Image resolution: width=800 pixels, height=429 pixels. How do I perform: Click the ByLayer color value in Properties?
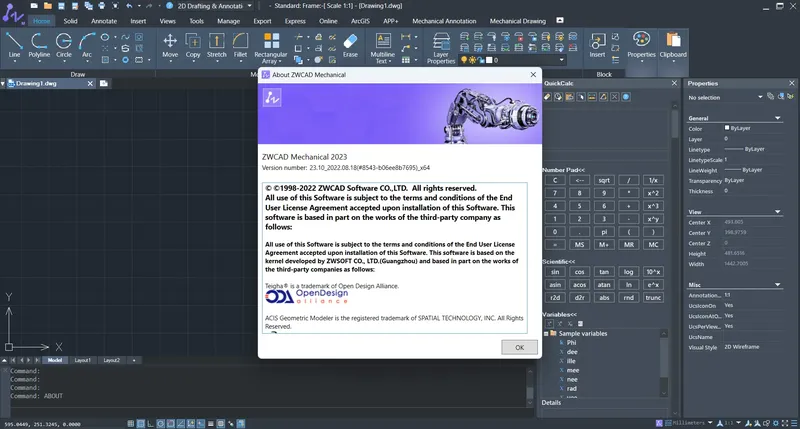(740, 128)
